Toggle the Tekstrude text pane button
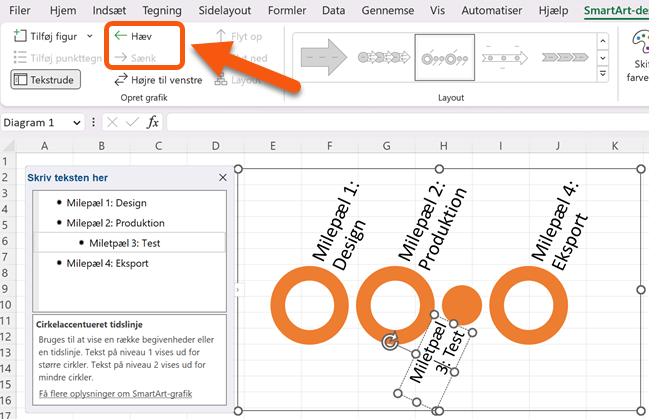This screenshot has height=419, width=649. tap(43, 80)
